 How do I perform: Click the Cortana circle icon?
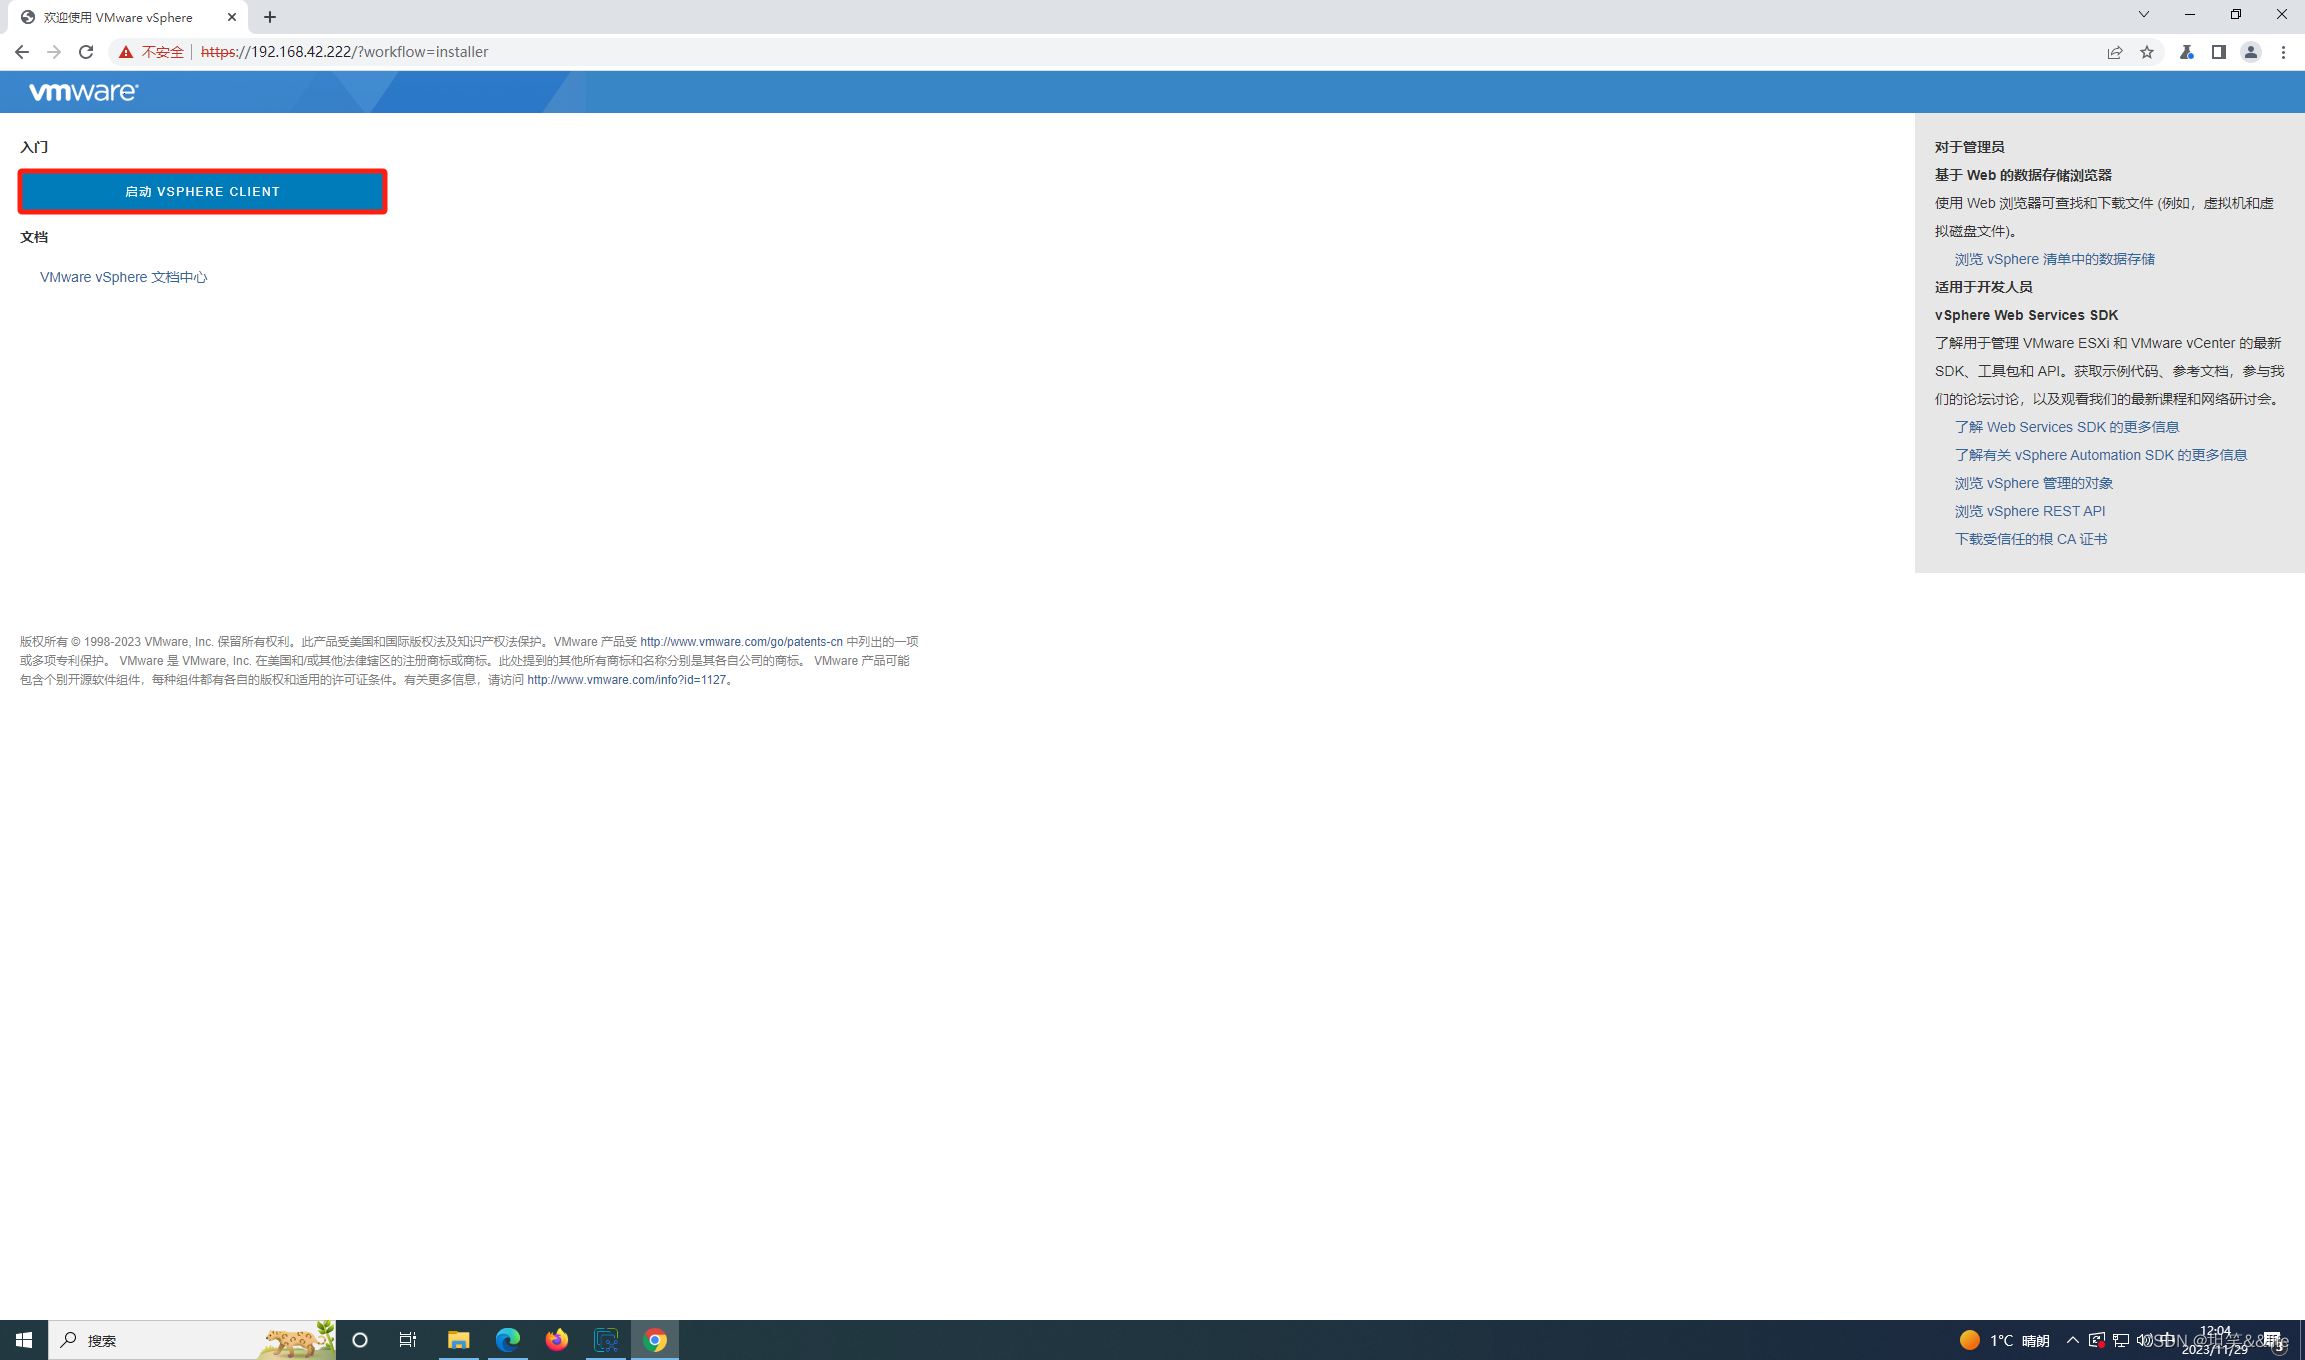click(x=360, y=1340)
